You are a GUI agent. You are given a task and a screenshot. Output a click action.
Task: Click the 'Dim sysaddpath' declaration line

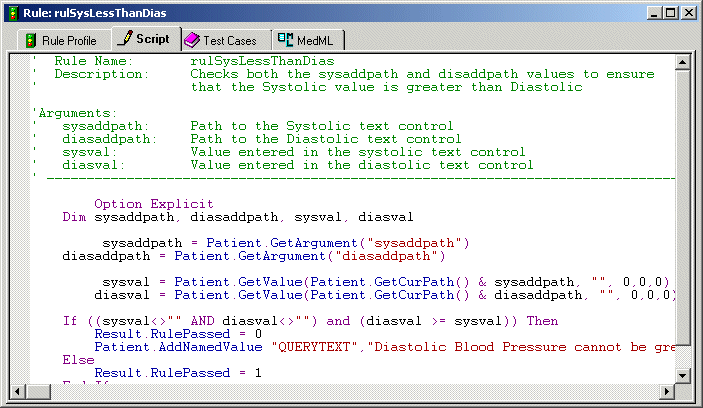point(238,217)
